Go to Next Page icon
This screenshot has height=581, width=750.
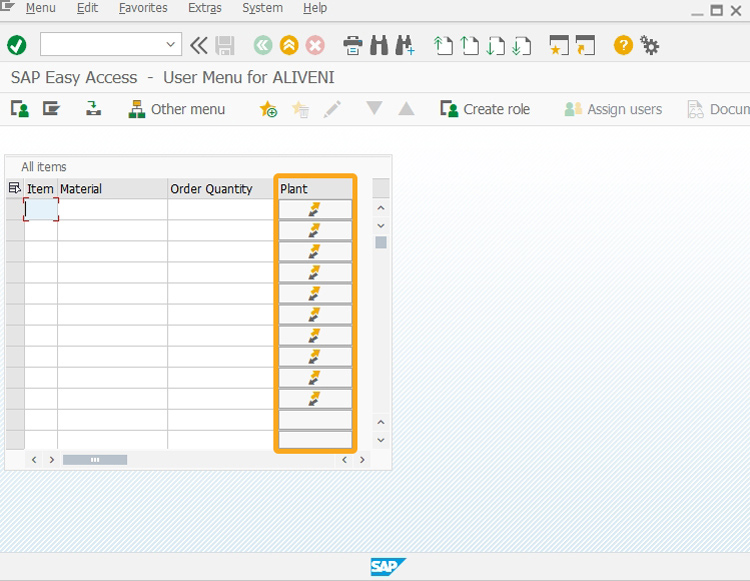coord(496,46)
